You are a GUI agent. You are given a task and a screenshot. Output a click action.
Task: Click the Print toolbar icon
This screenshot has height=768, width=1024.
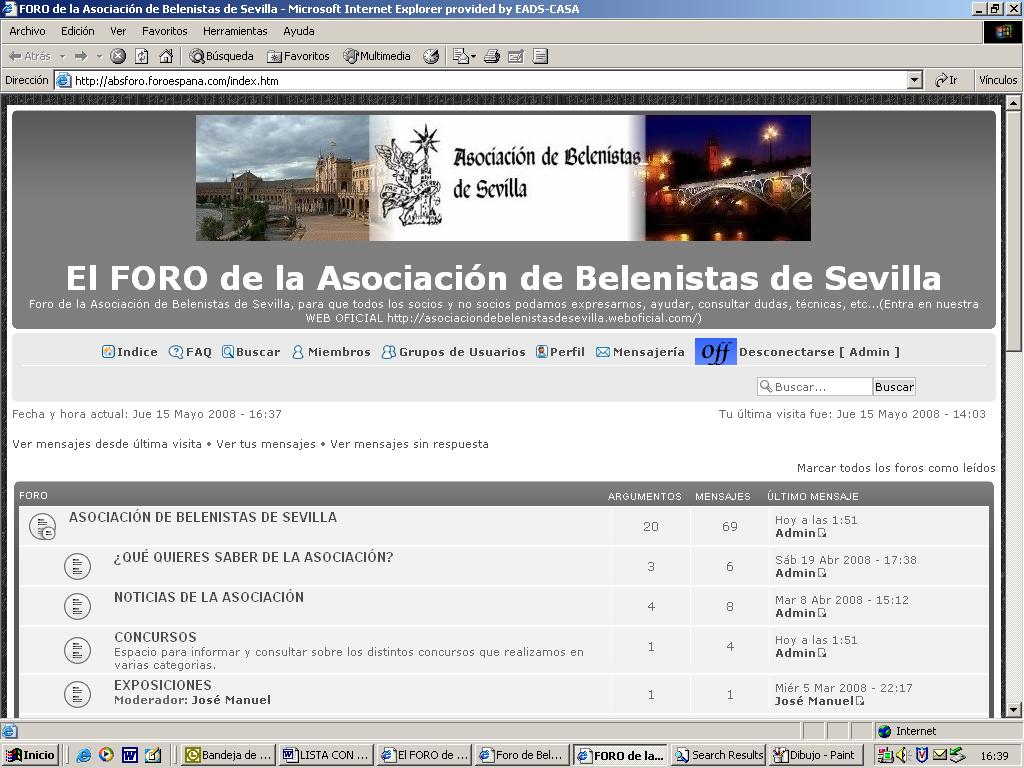(491, 56)
